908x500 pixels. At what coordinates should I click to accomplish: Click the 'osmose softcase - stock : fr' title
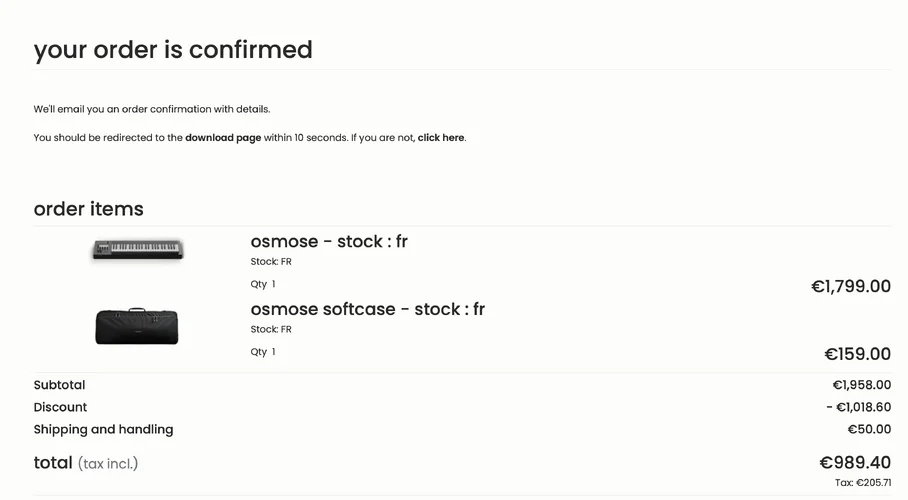(x=367, y=309)
